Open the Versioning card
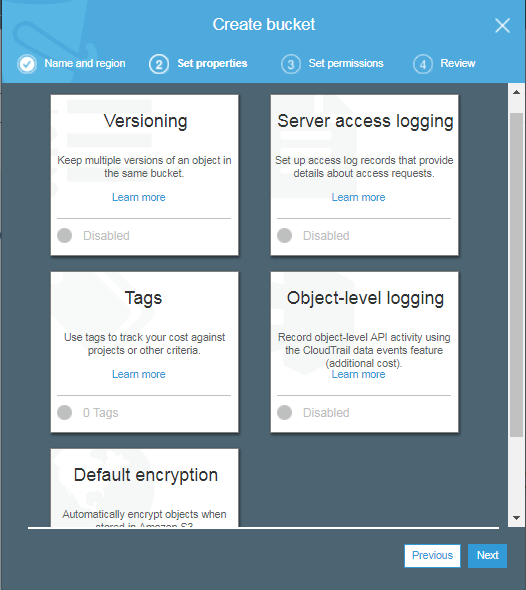 point(144,175)
